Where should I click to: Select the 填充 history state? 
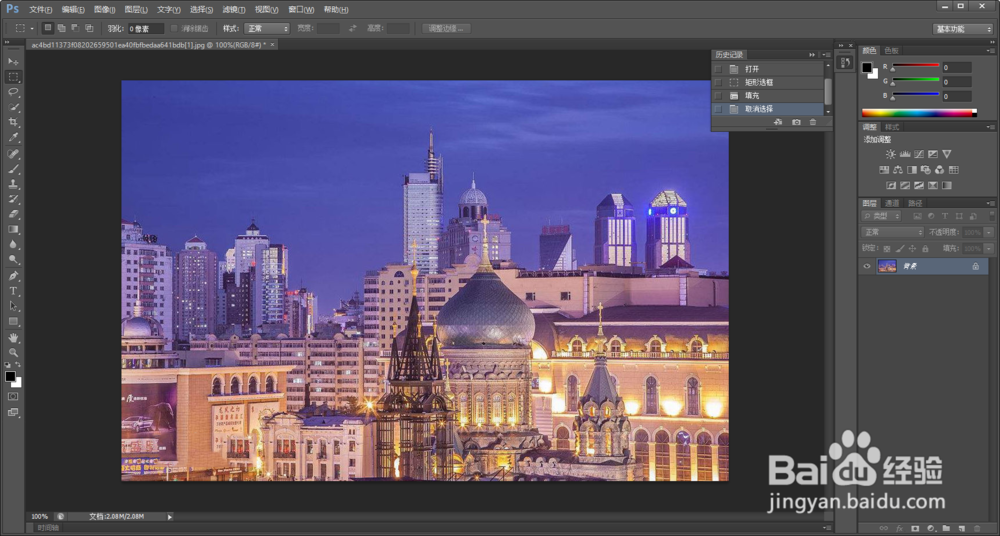[x=768, y=96]
